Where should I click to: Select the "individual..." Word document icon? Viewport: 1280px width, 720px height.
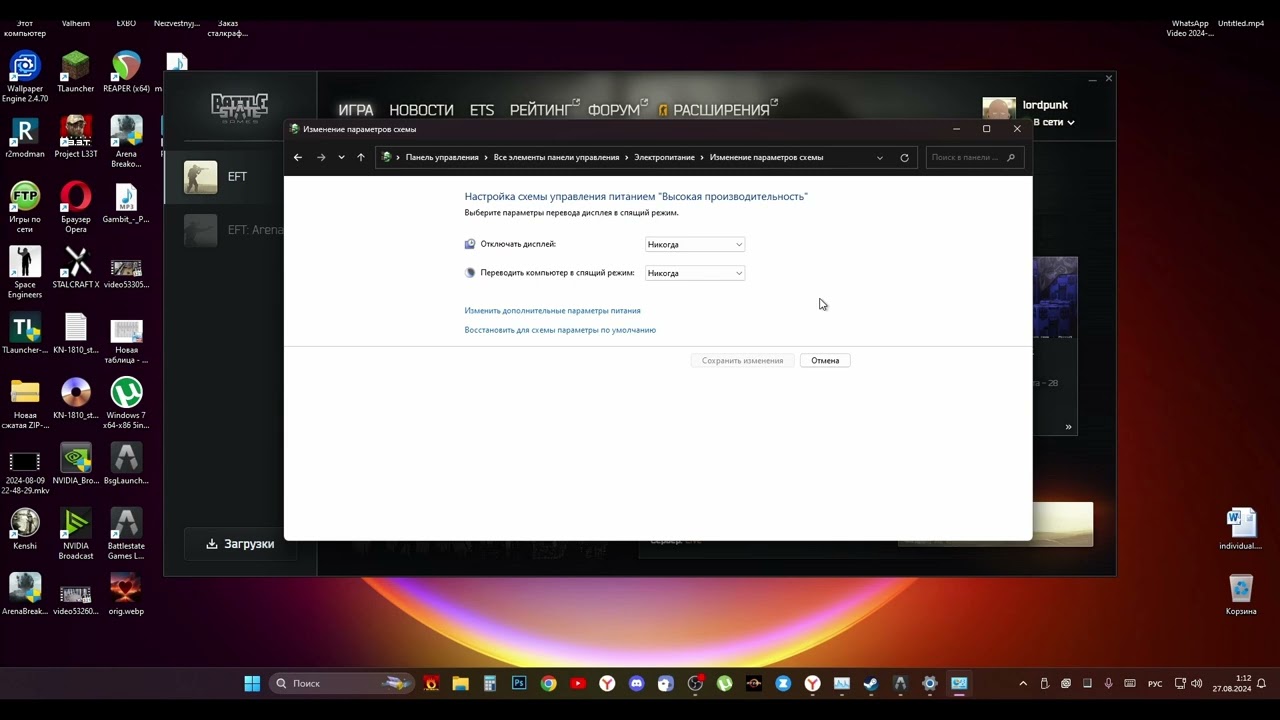(1241, 529)
